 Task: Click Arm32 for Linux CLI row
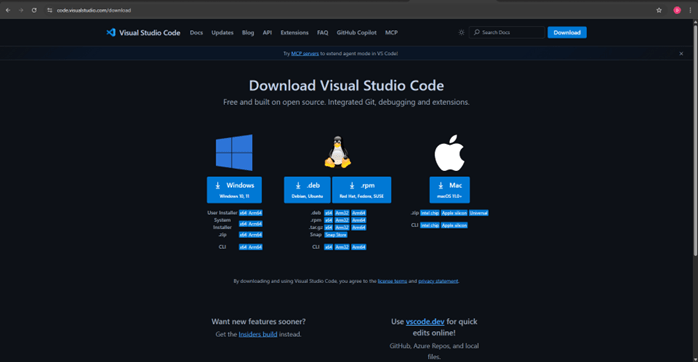coord(342,247)
